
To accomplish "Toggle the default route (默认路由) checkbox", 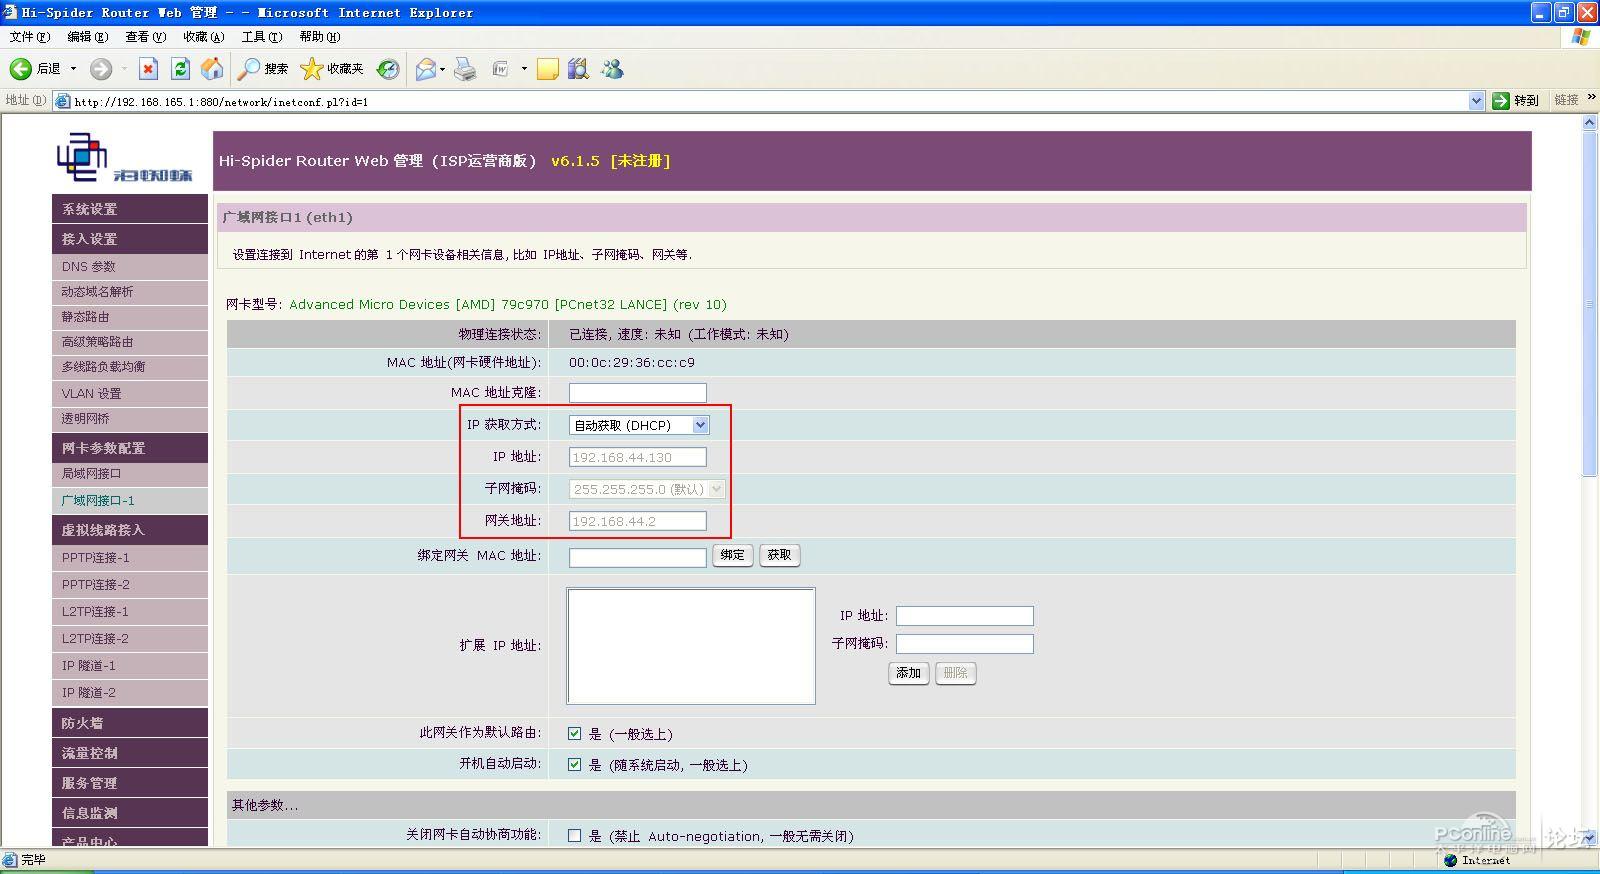I will [x=574, y=733].
